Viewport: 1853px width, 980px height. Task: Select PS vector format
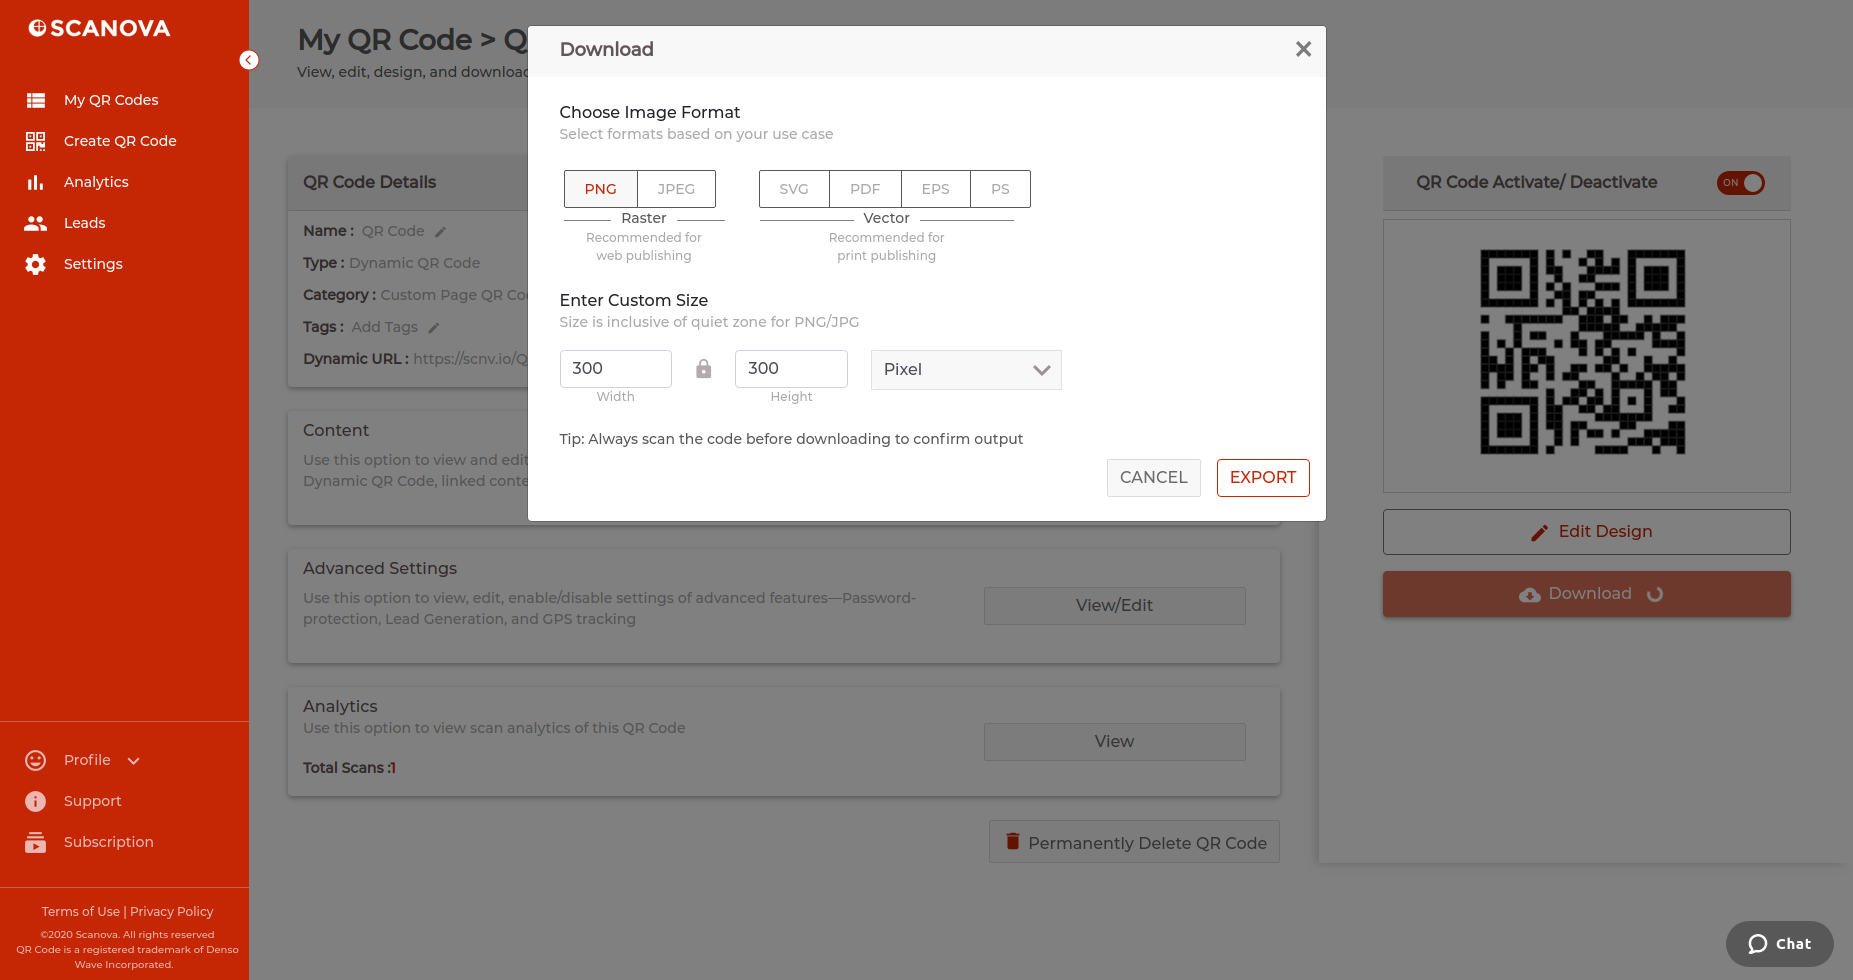point(1000,189)
